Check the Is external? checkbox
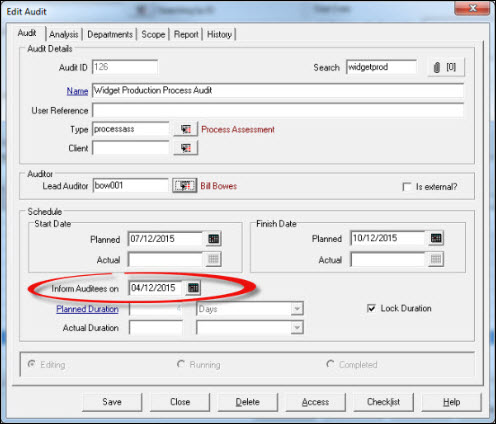 pyautogui.click(x=407, y=187)
